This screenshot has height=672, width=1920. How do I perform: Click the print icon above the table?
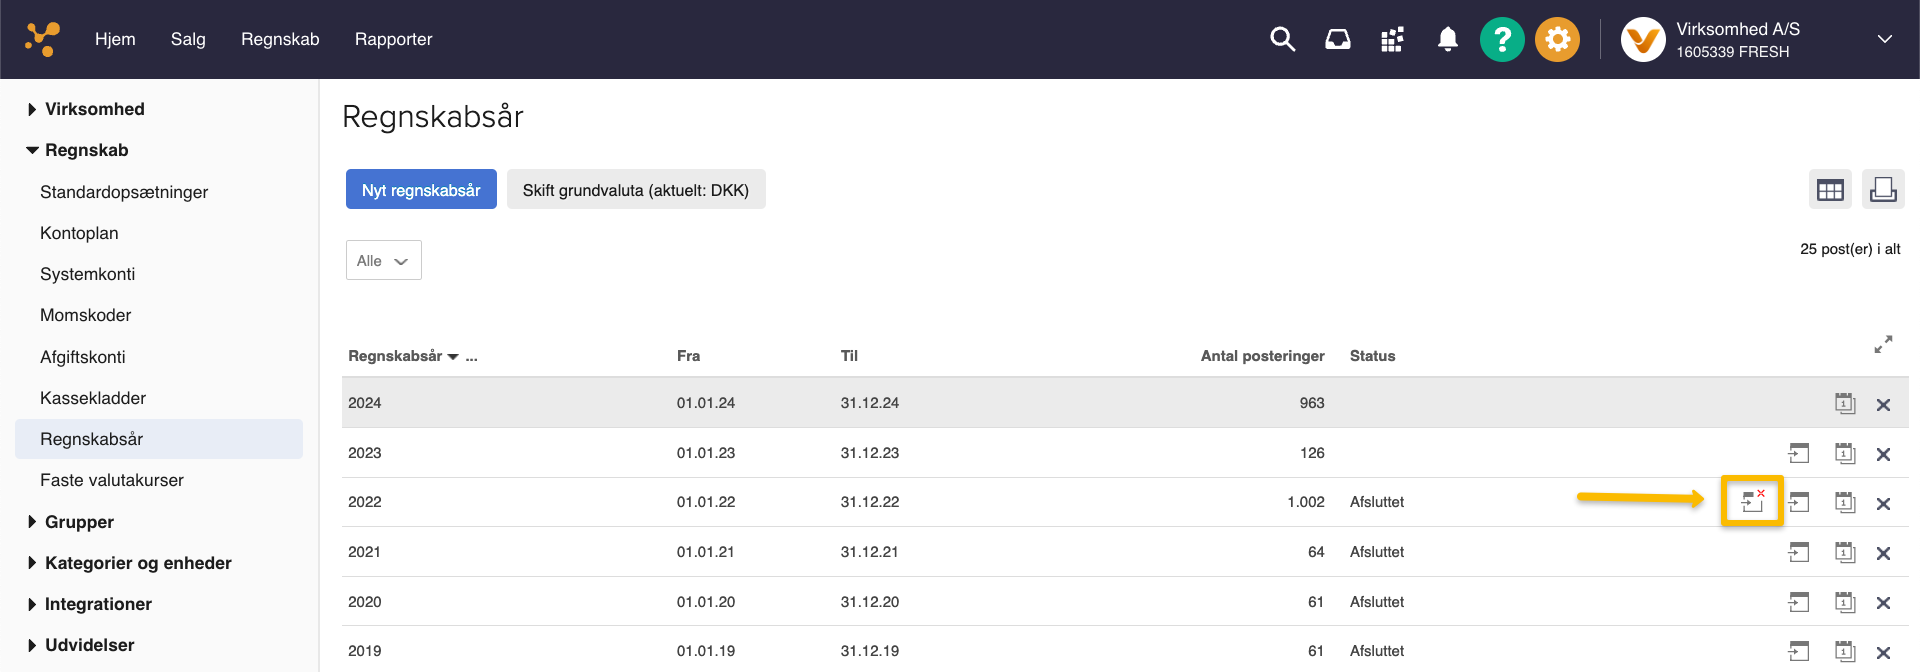coord(1883,190)
